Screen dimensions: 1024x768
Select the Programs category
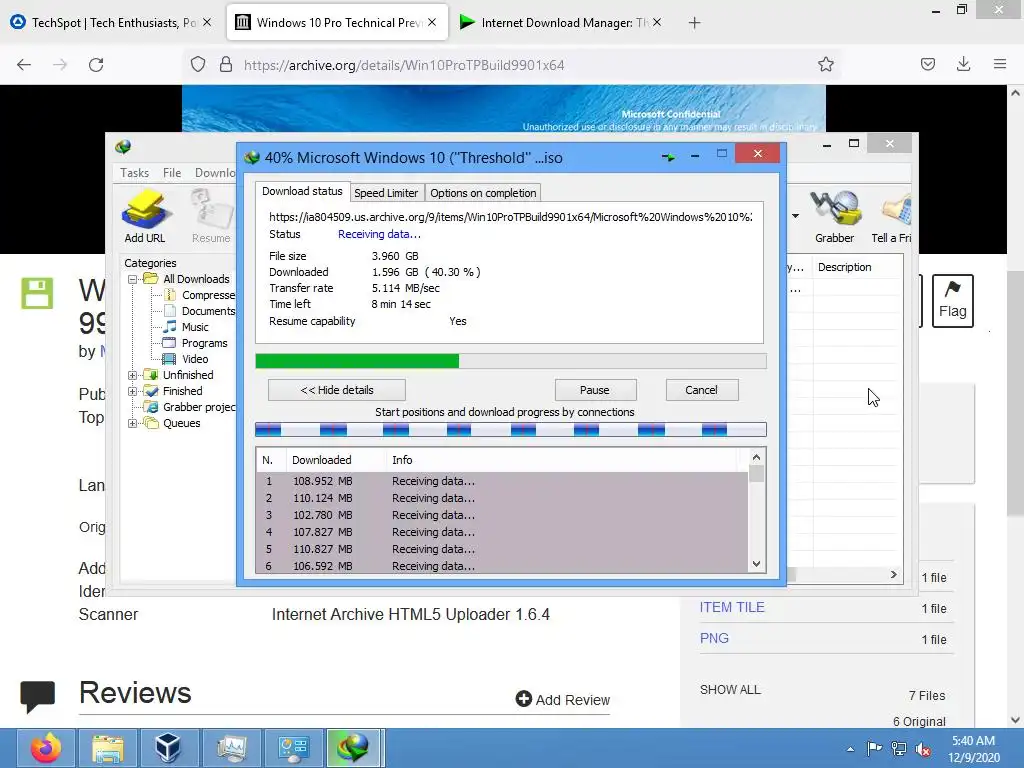(x=204, y=343)
